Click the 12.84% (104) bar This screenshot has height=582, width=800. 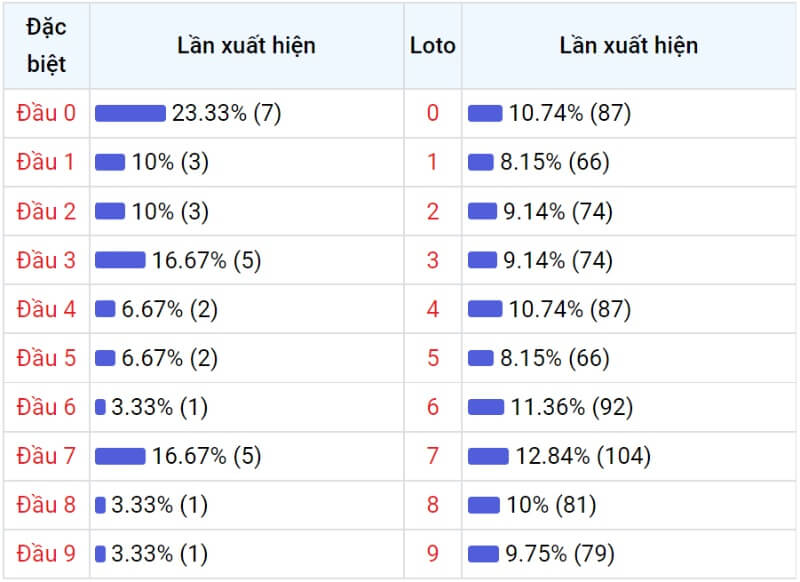pyautogui.click(x=488, y=456)
